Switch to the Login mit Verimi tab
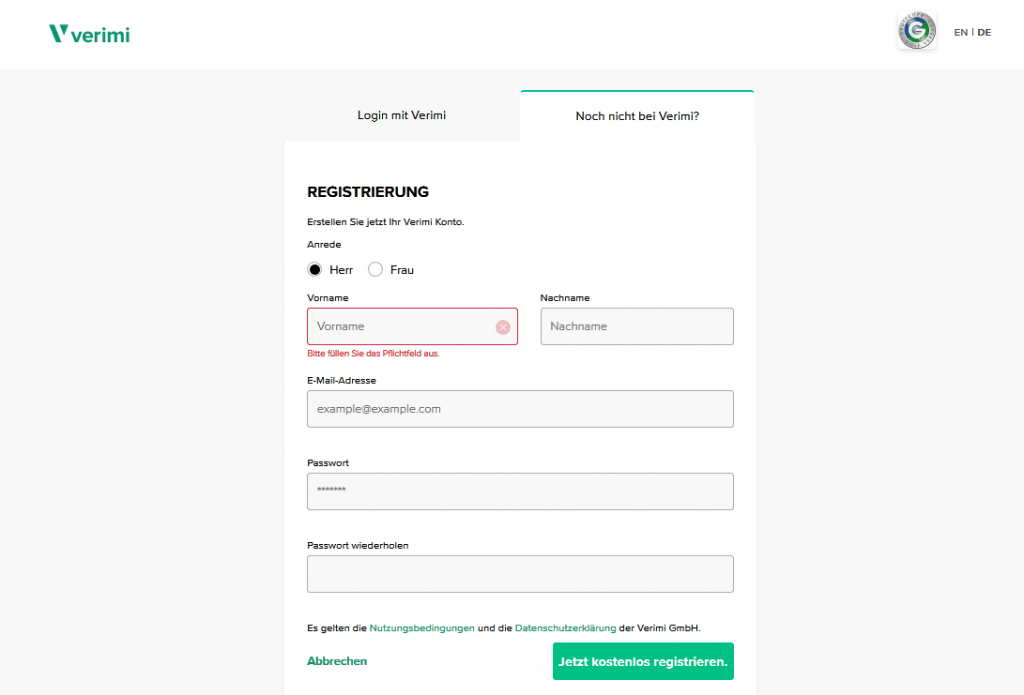Image resolution: width=1024 pixels, height=695 pixels. point(402,116)
